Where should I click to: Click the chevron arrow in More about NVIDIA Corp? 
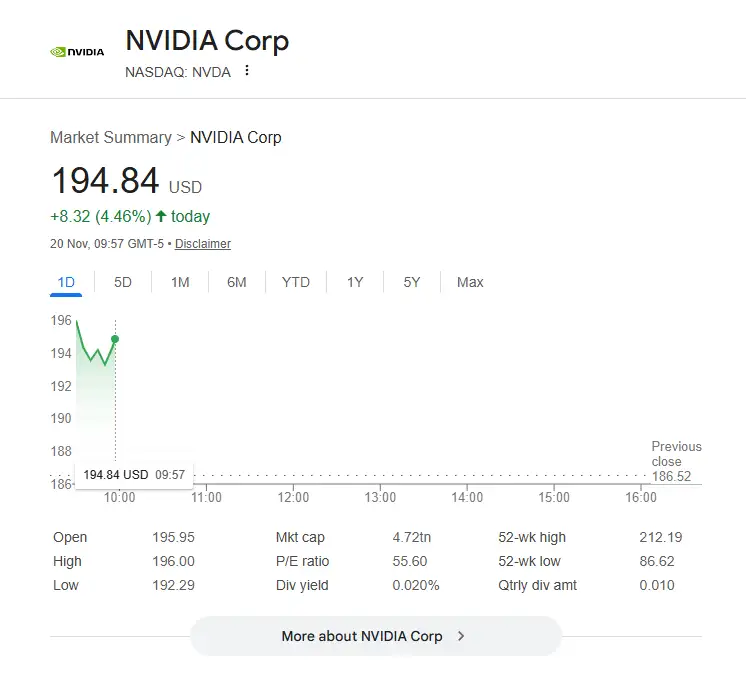point(461,636)
